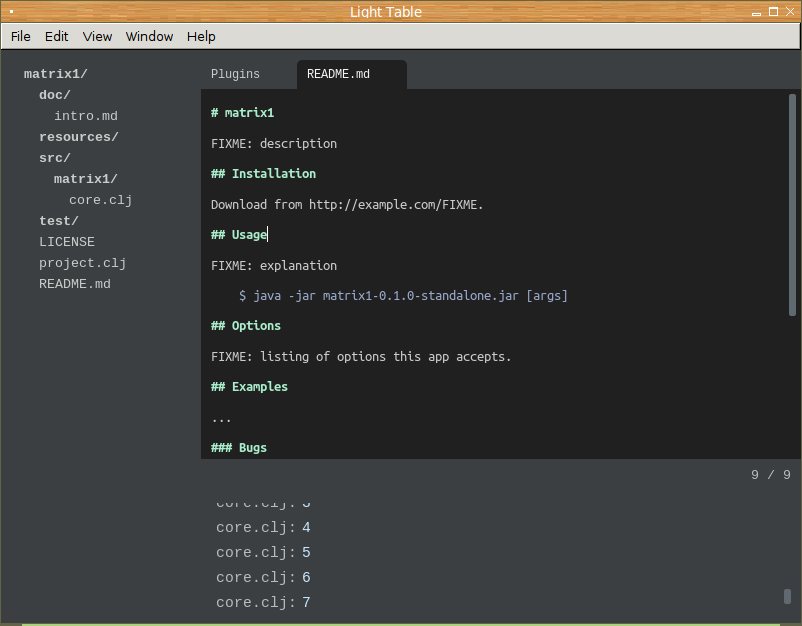The width and height of the screenshot is (802, 626).
Task: Open the LICENSE file
Action: [67, 242]
